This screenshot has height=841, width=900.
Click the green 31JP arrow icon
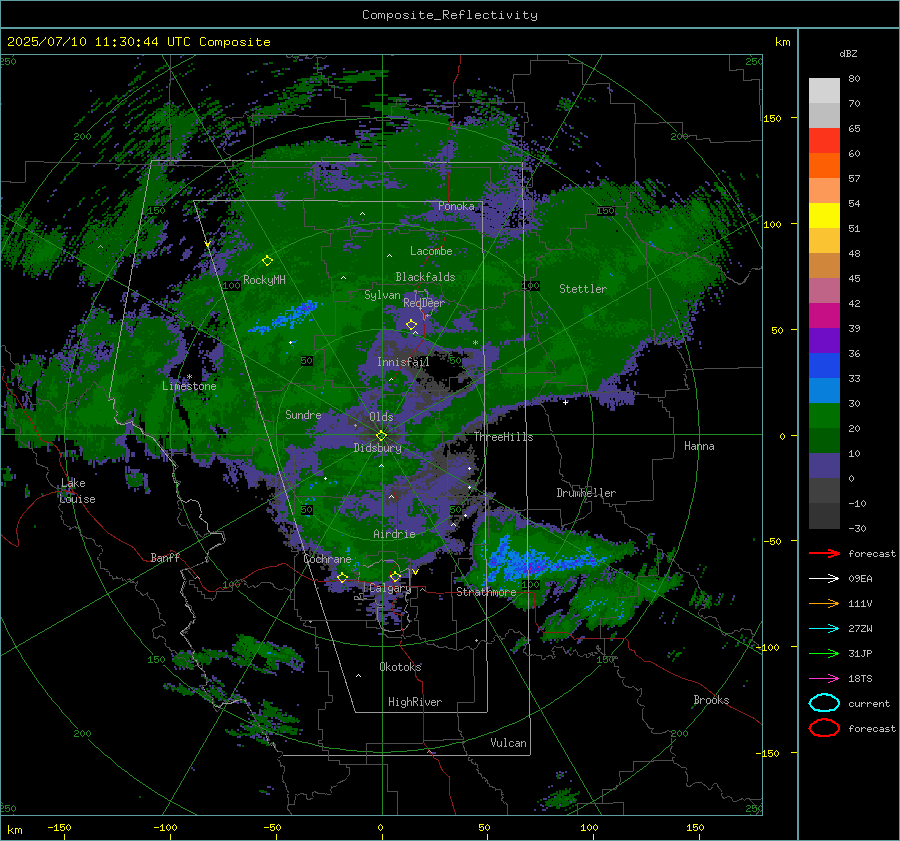[824, 653]
